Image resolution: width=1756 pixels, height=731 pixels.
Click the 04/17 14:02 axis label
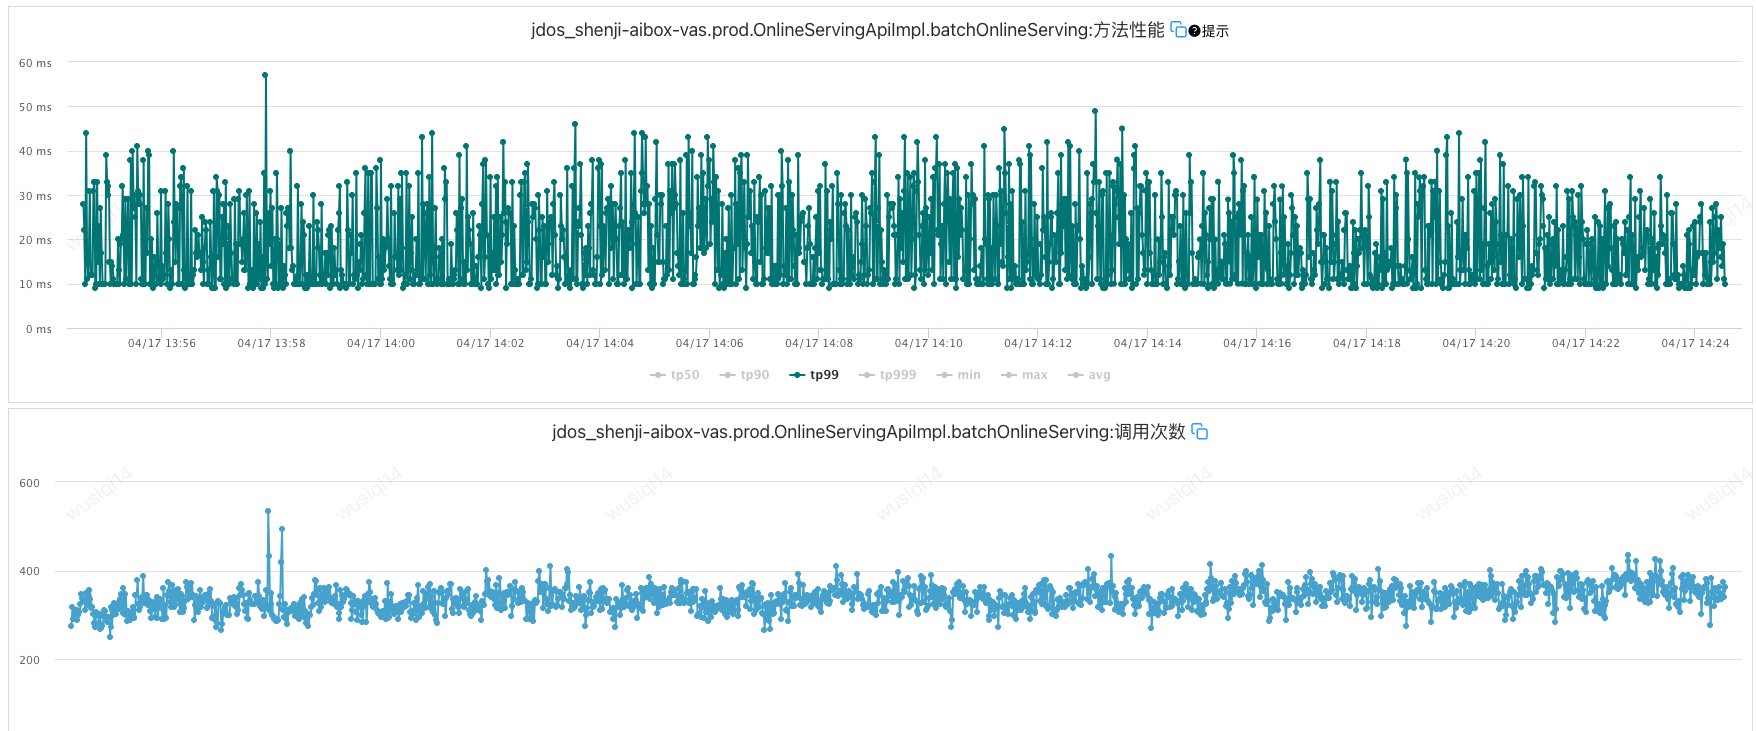click(x=491, y=343)
